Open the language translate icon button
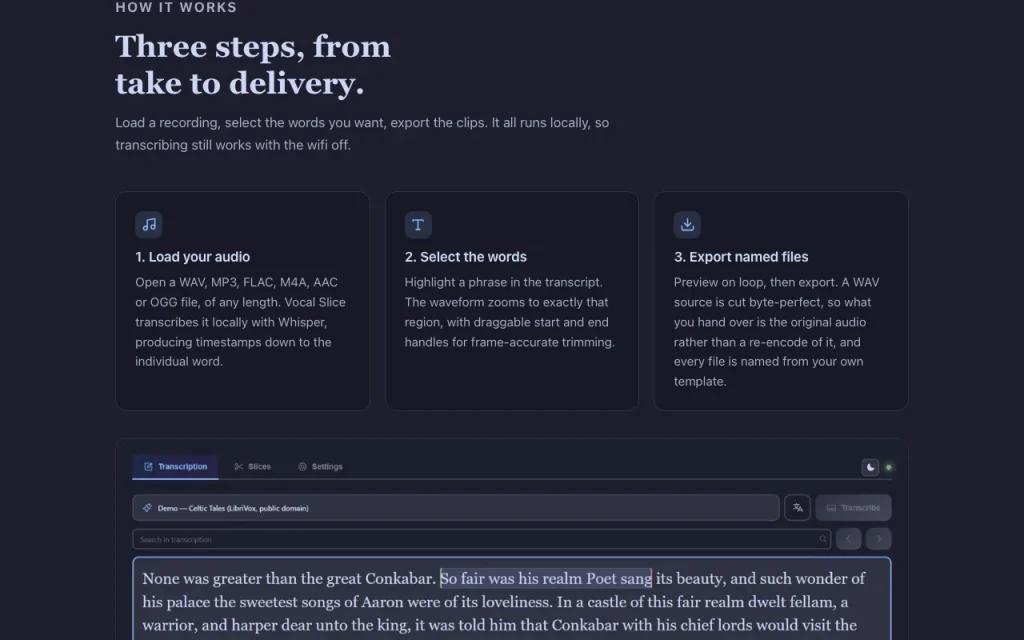Viewport: 1024px width, 640px height. 797,507
